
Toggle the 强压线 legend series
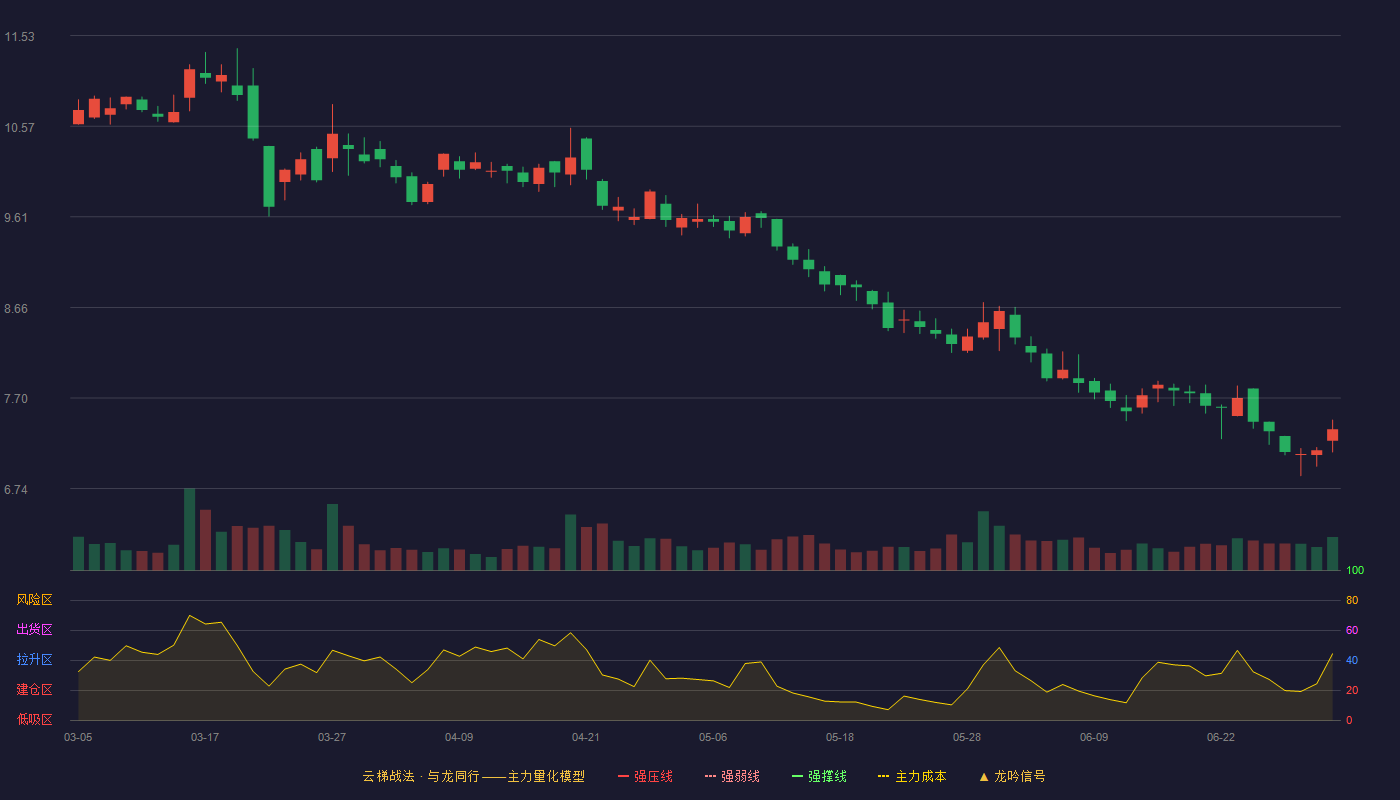click(645, 776)
